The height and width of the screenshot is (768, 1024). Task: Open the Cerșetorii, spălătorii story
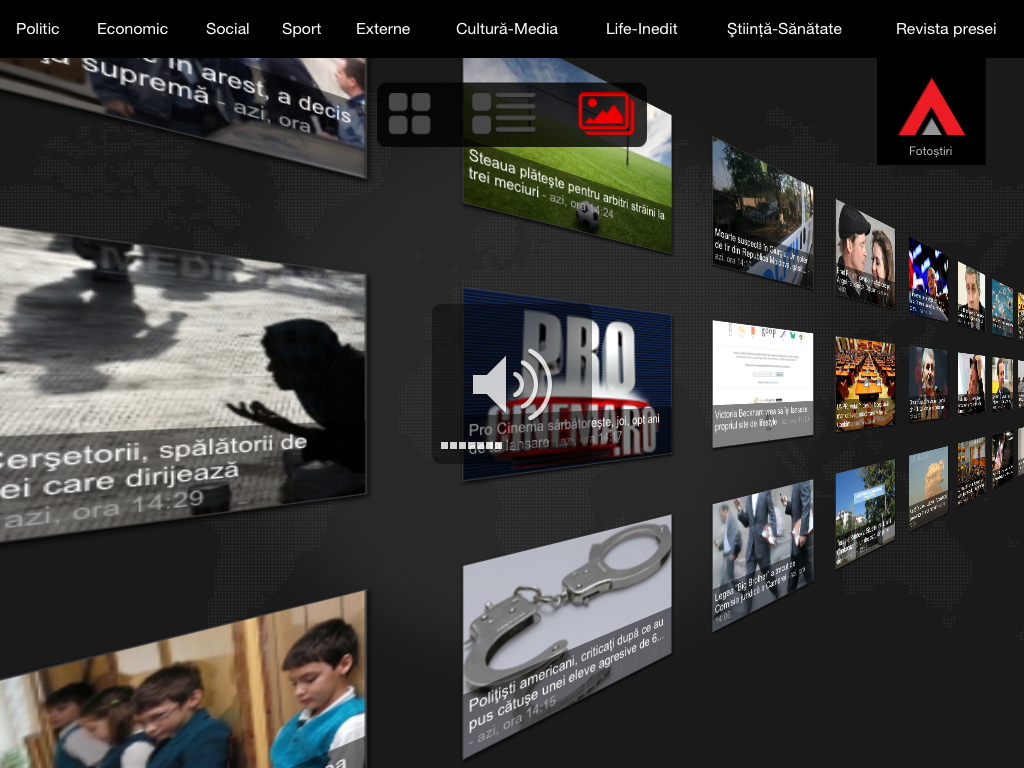pyautogui.click(x=183, y=384)
